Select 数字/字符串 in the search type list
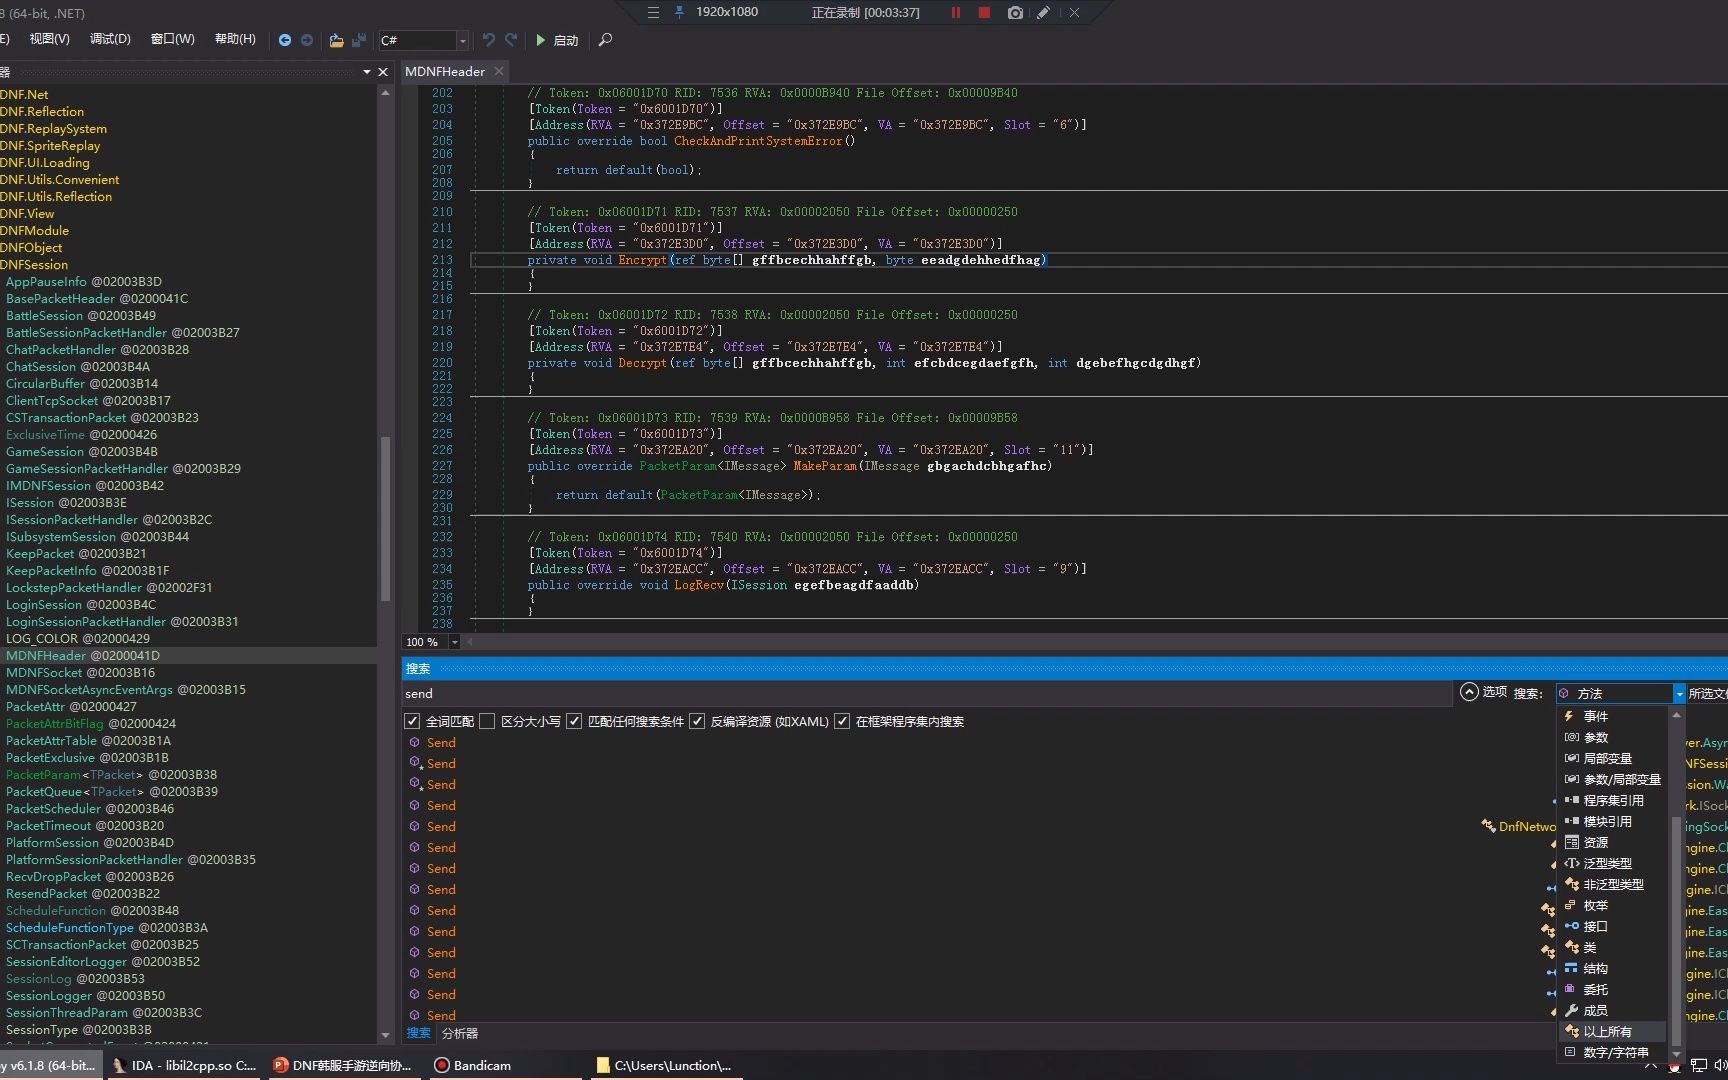Screen dimensions: 1728x1080 (1615, 1052)
